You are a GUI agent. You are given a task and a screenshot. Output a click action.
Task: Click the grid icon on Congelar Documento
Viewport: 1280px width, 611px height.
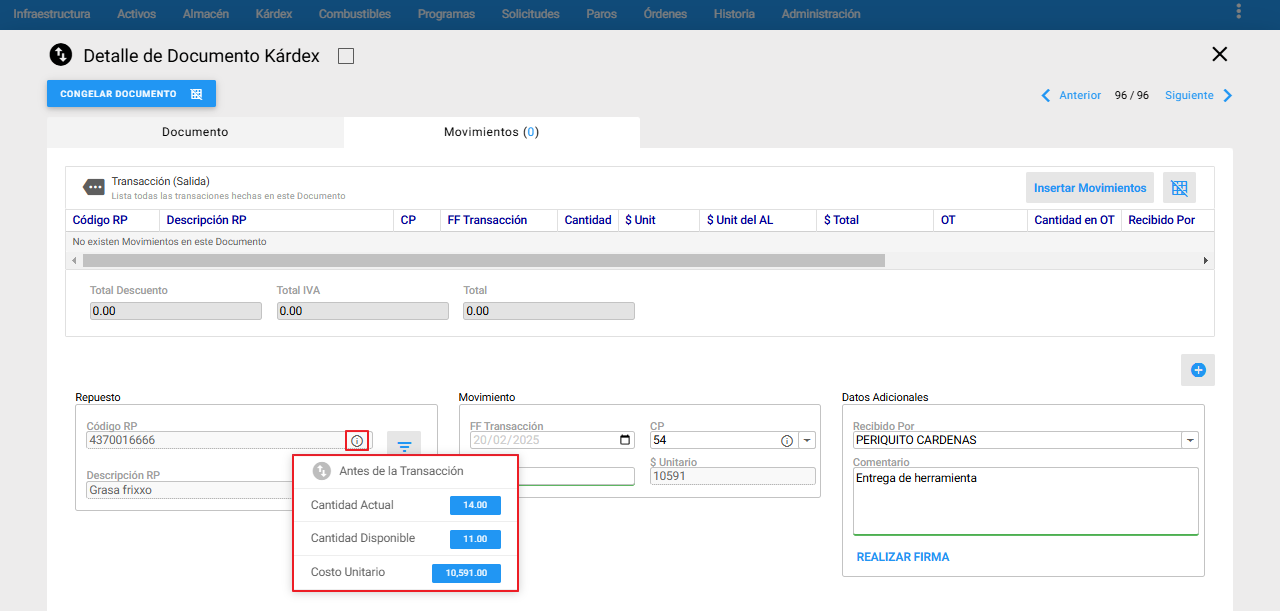click(x=196, y=94)
